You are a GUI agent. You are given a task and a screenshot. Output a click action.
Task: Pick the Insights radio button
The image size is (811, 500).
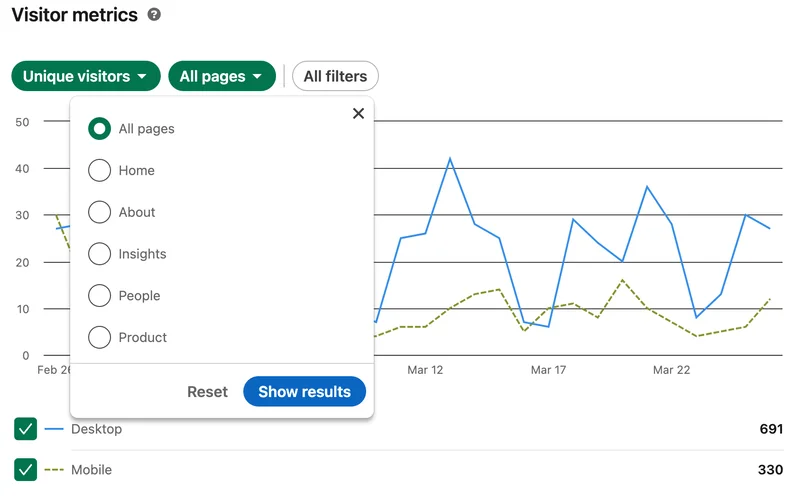coord(99,254)
